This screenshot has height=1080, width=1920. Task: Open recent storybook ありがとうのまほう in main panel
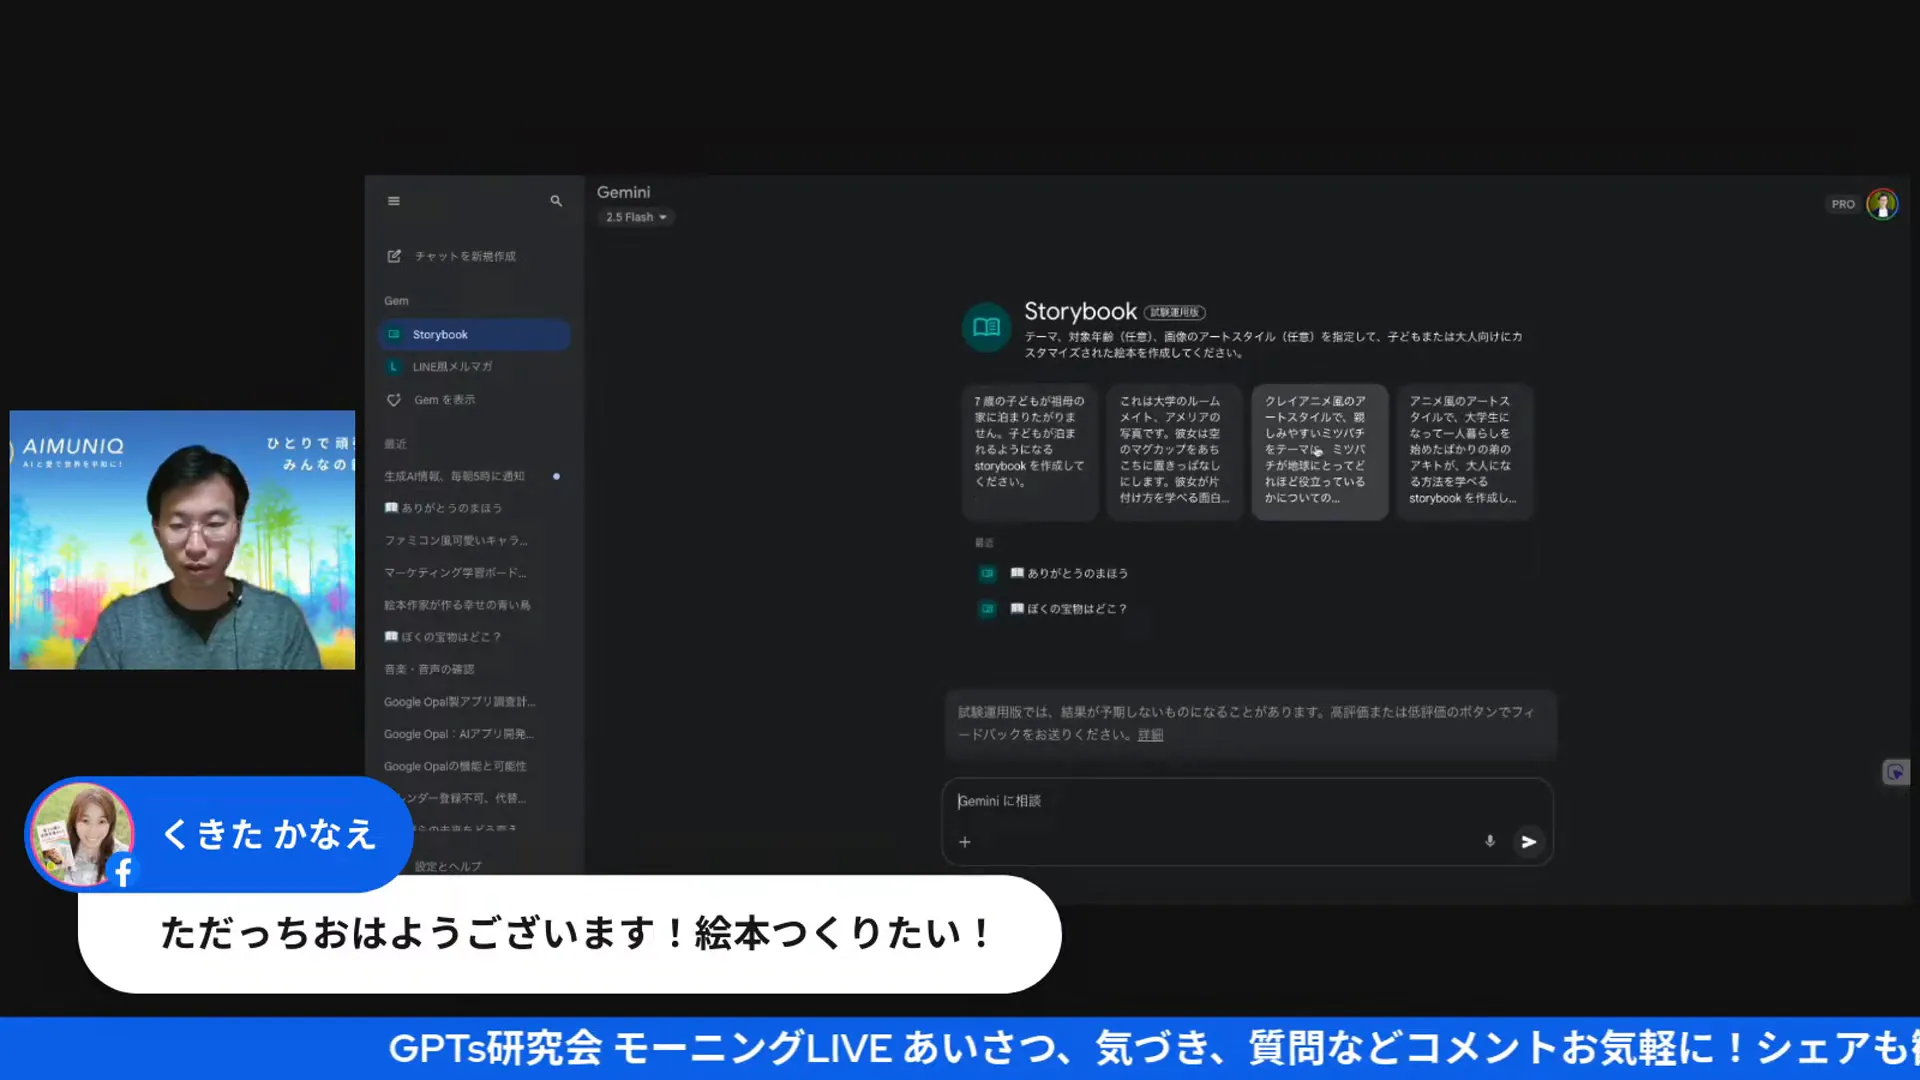point(1069,573)
